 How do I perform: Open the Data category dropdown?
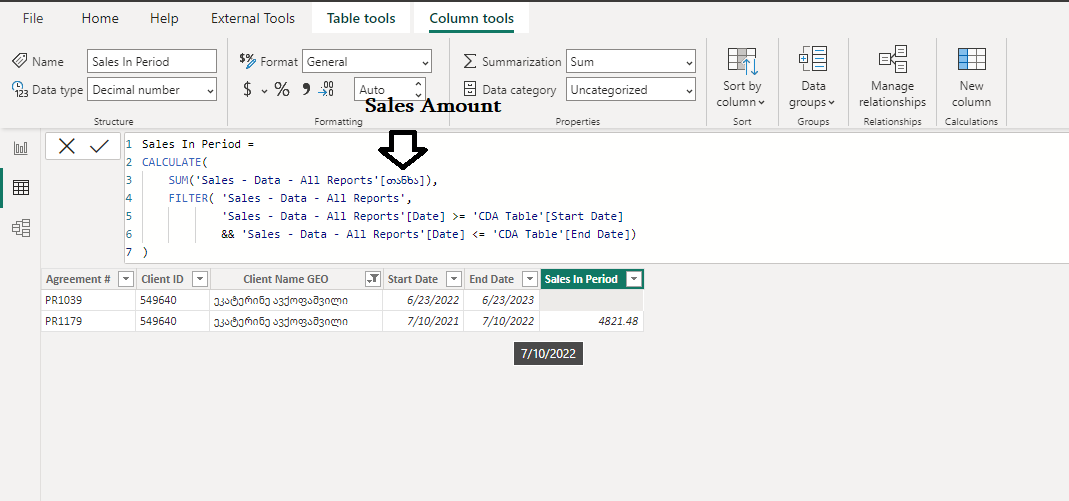coord(631,89)
